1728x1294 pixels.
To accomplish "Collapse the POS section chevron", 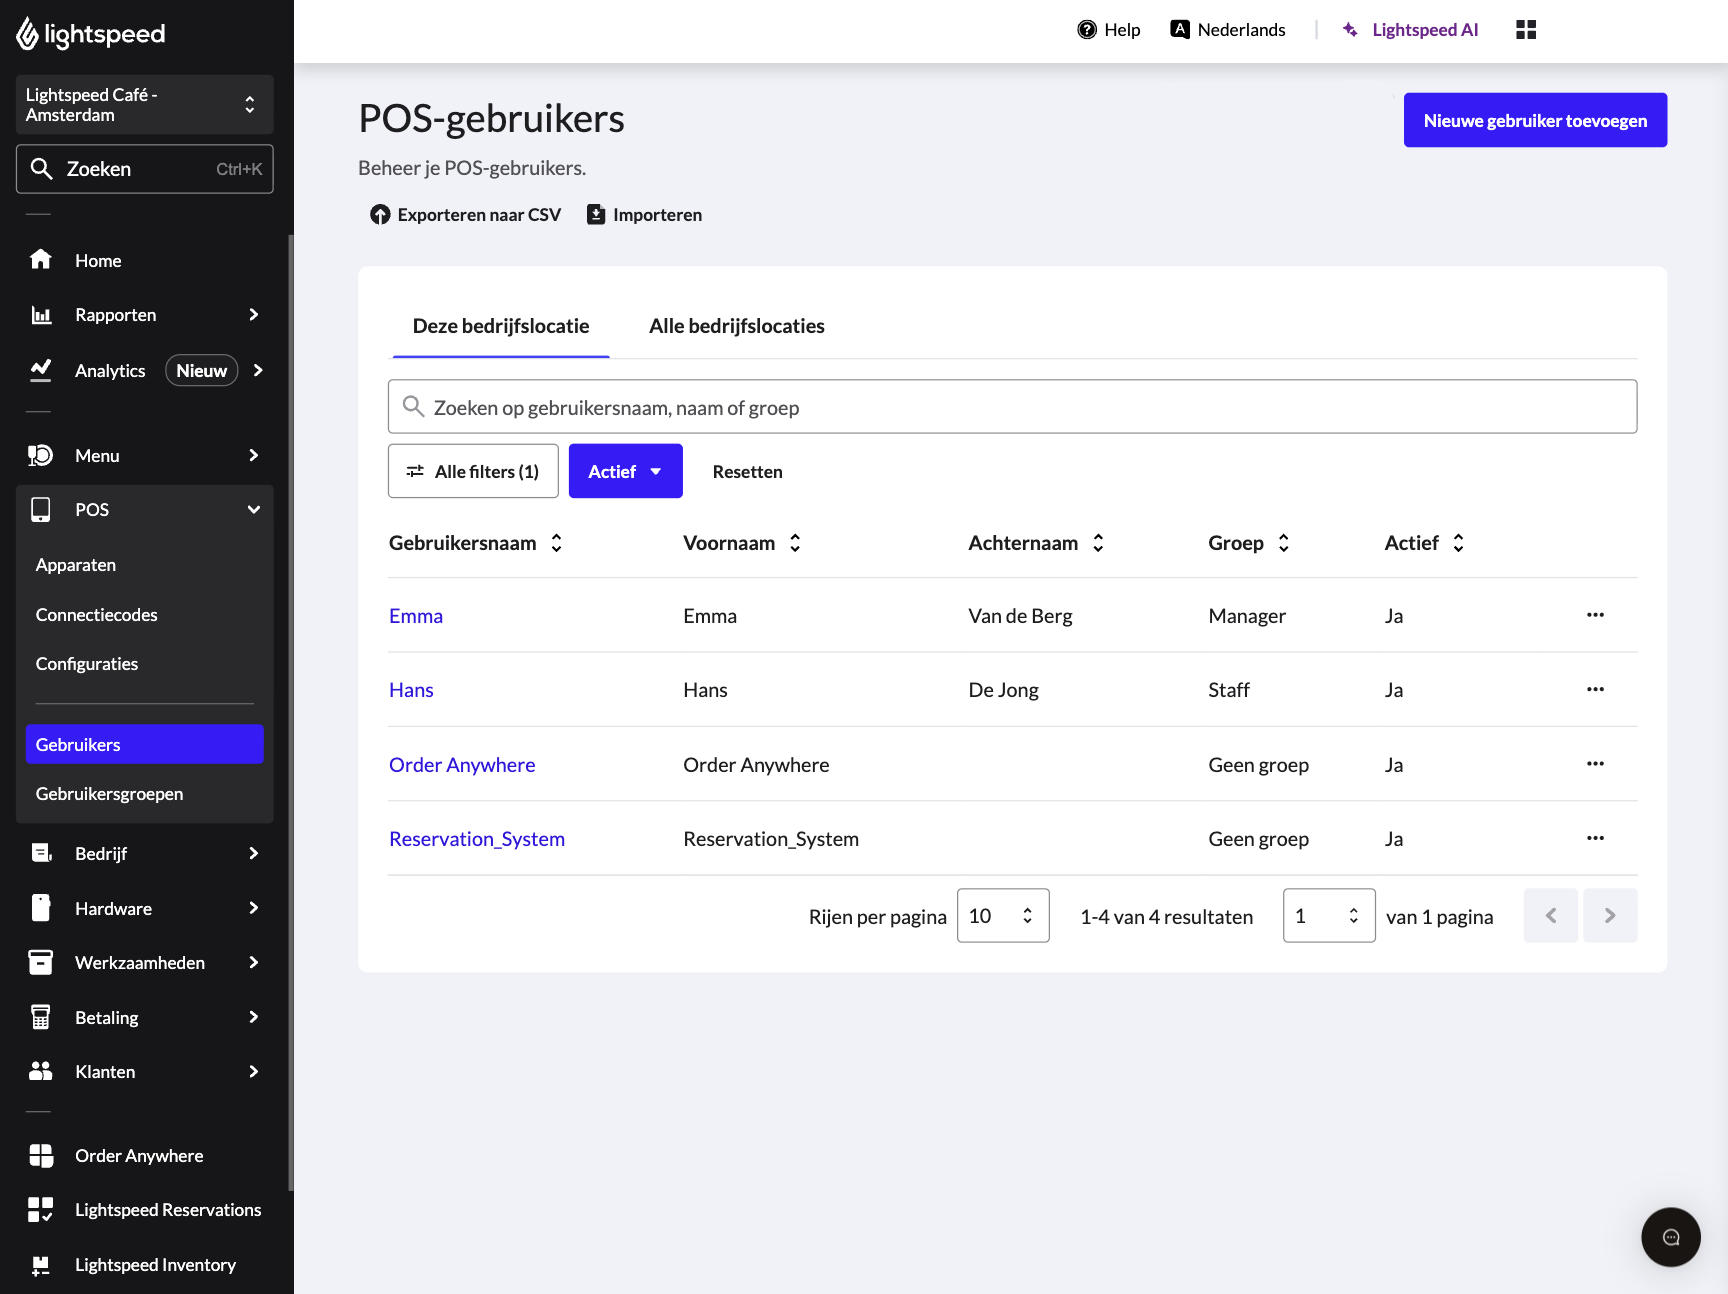I will (x=254, y=510).
